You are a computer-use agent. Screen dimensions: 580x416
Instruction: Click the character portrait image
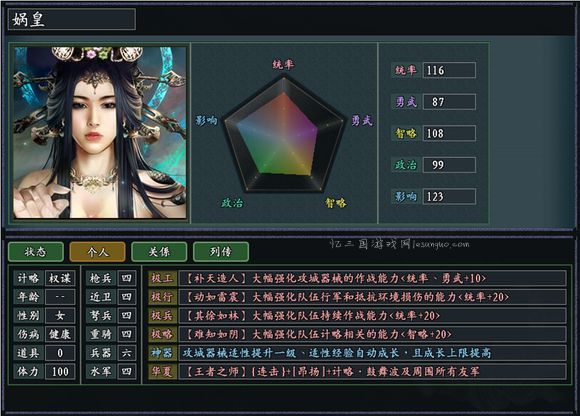point(100,132)
